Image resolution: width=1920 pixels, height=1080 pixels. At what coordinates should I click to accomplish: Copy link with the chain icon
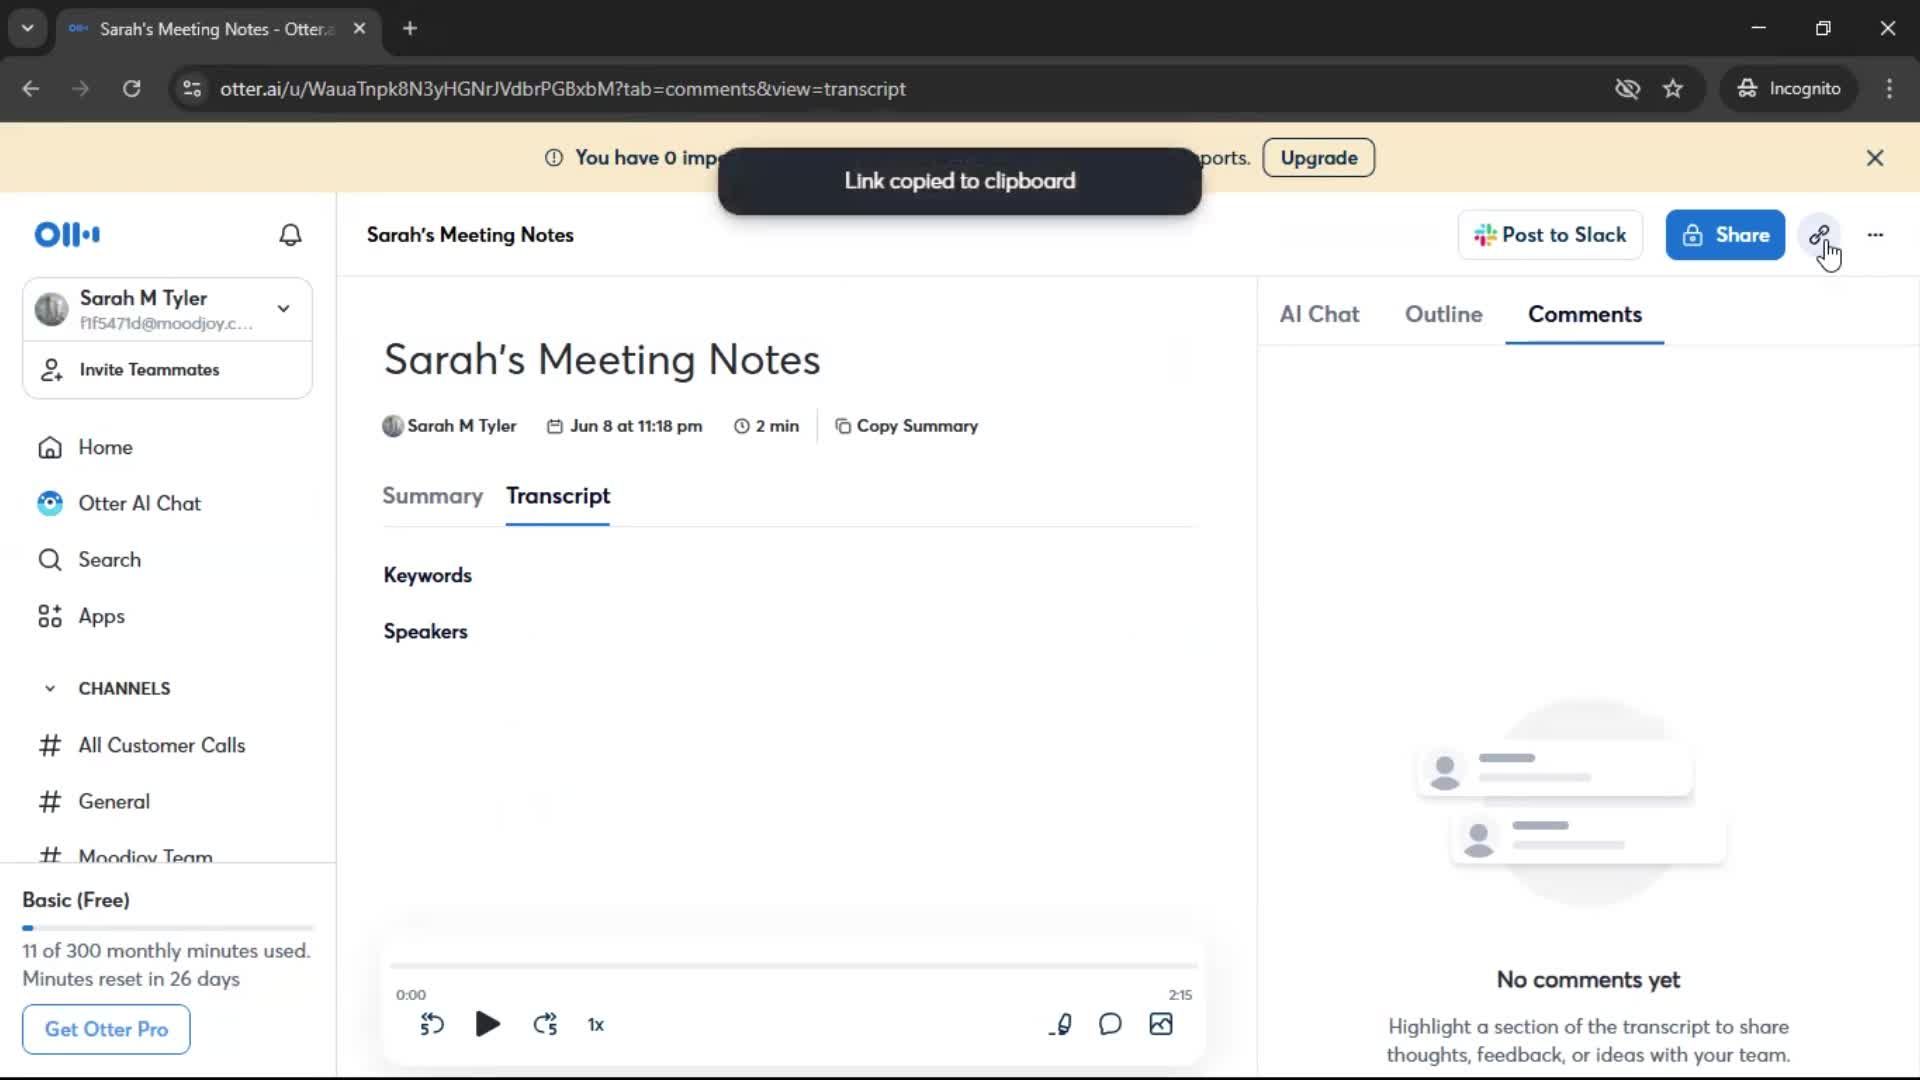tap(1819, 235)
